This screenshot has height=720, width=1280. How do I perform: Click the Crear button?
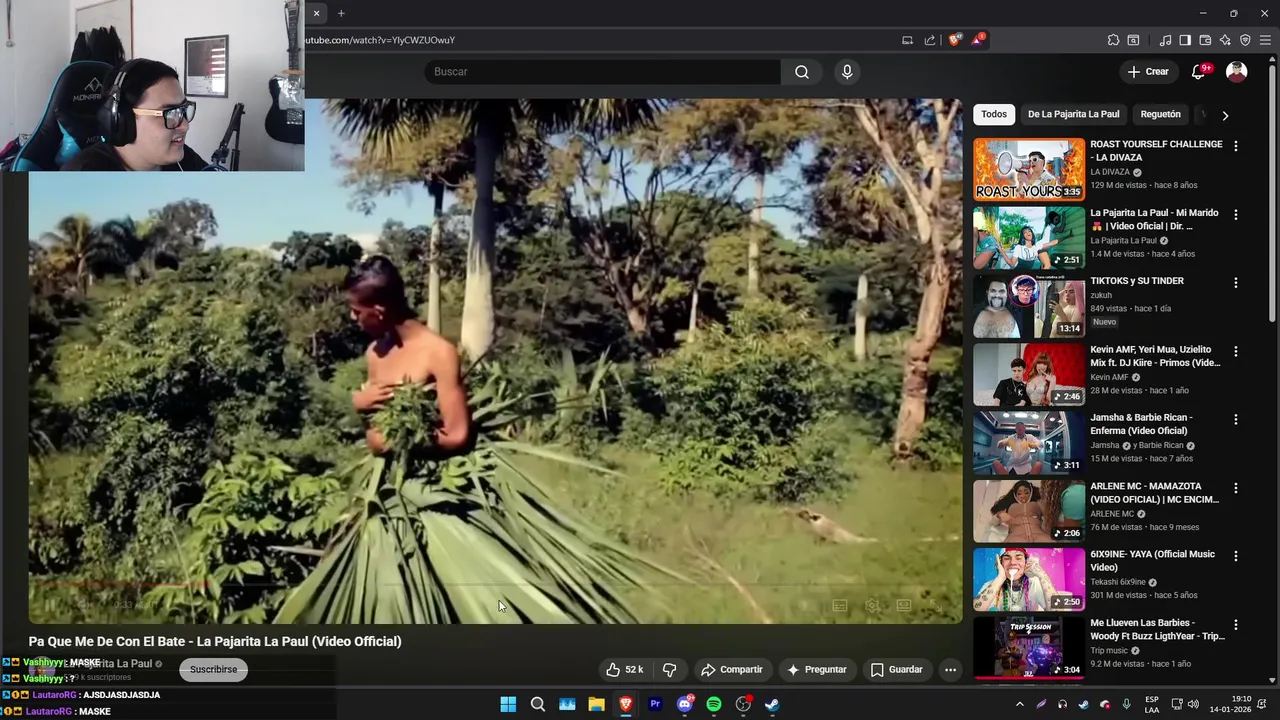coord(1147,72)
